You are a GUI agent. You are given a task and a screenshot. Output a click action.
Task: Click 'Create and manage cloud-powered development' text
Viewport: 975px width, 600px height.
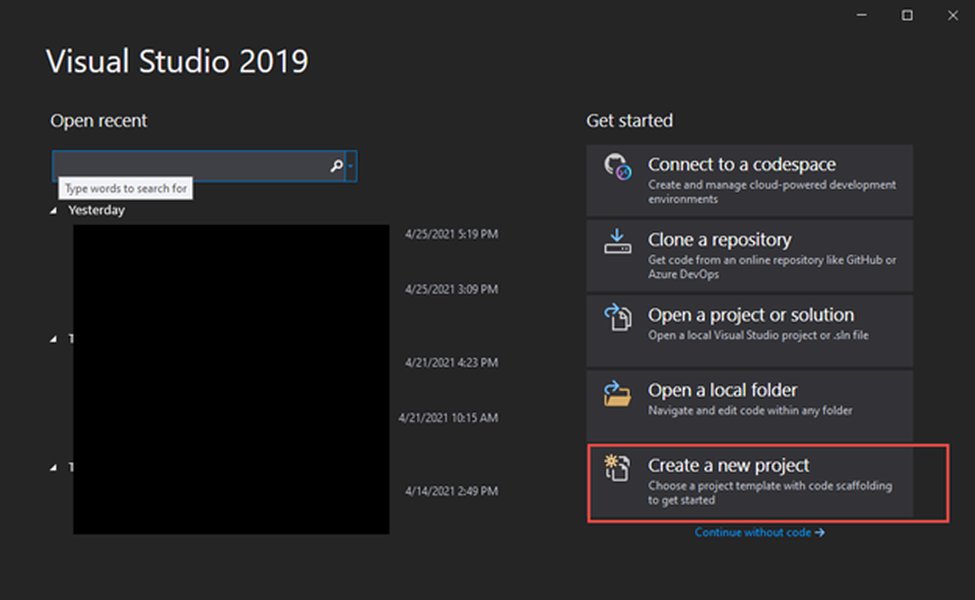tap(772, 192)
